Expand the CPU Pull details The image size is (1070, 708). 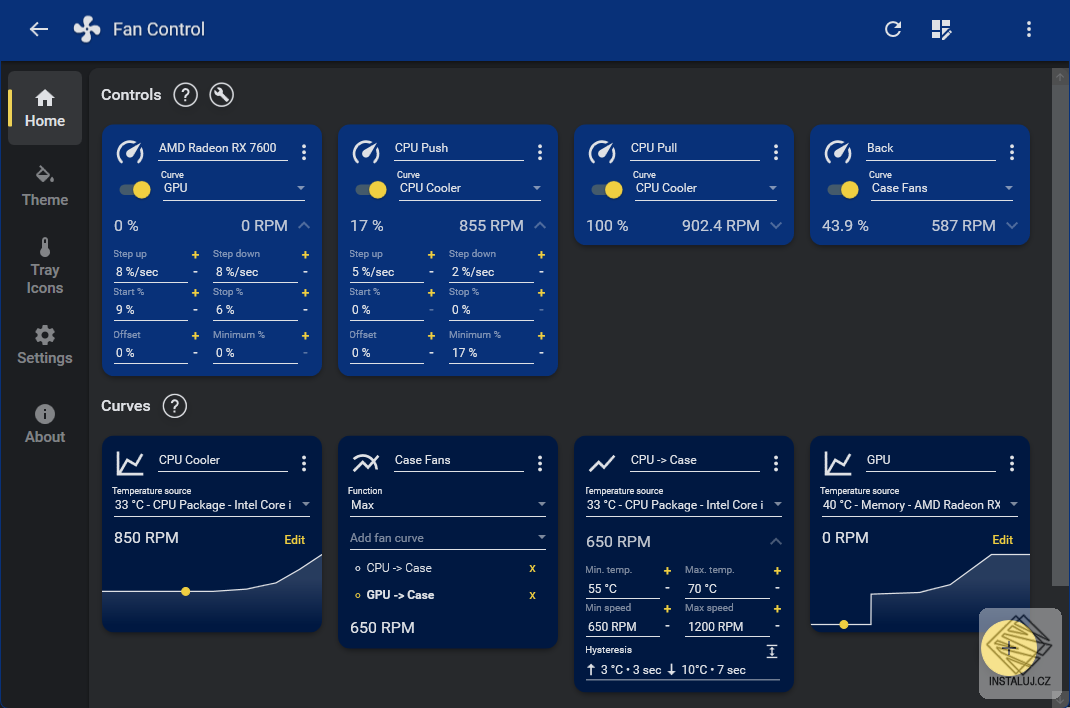point(776,225)
